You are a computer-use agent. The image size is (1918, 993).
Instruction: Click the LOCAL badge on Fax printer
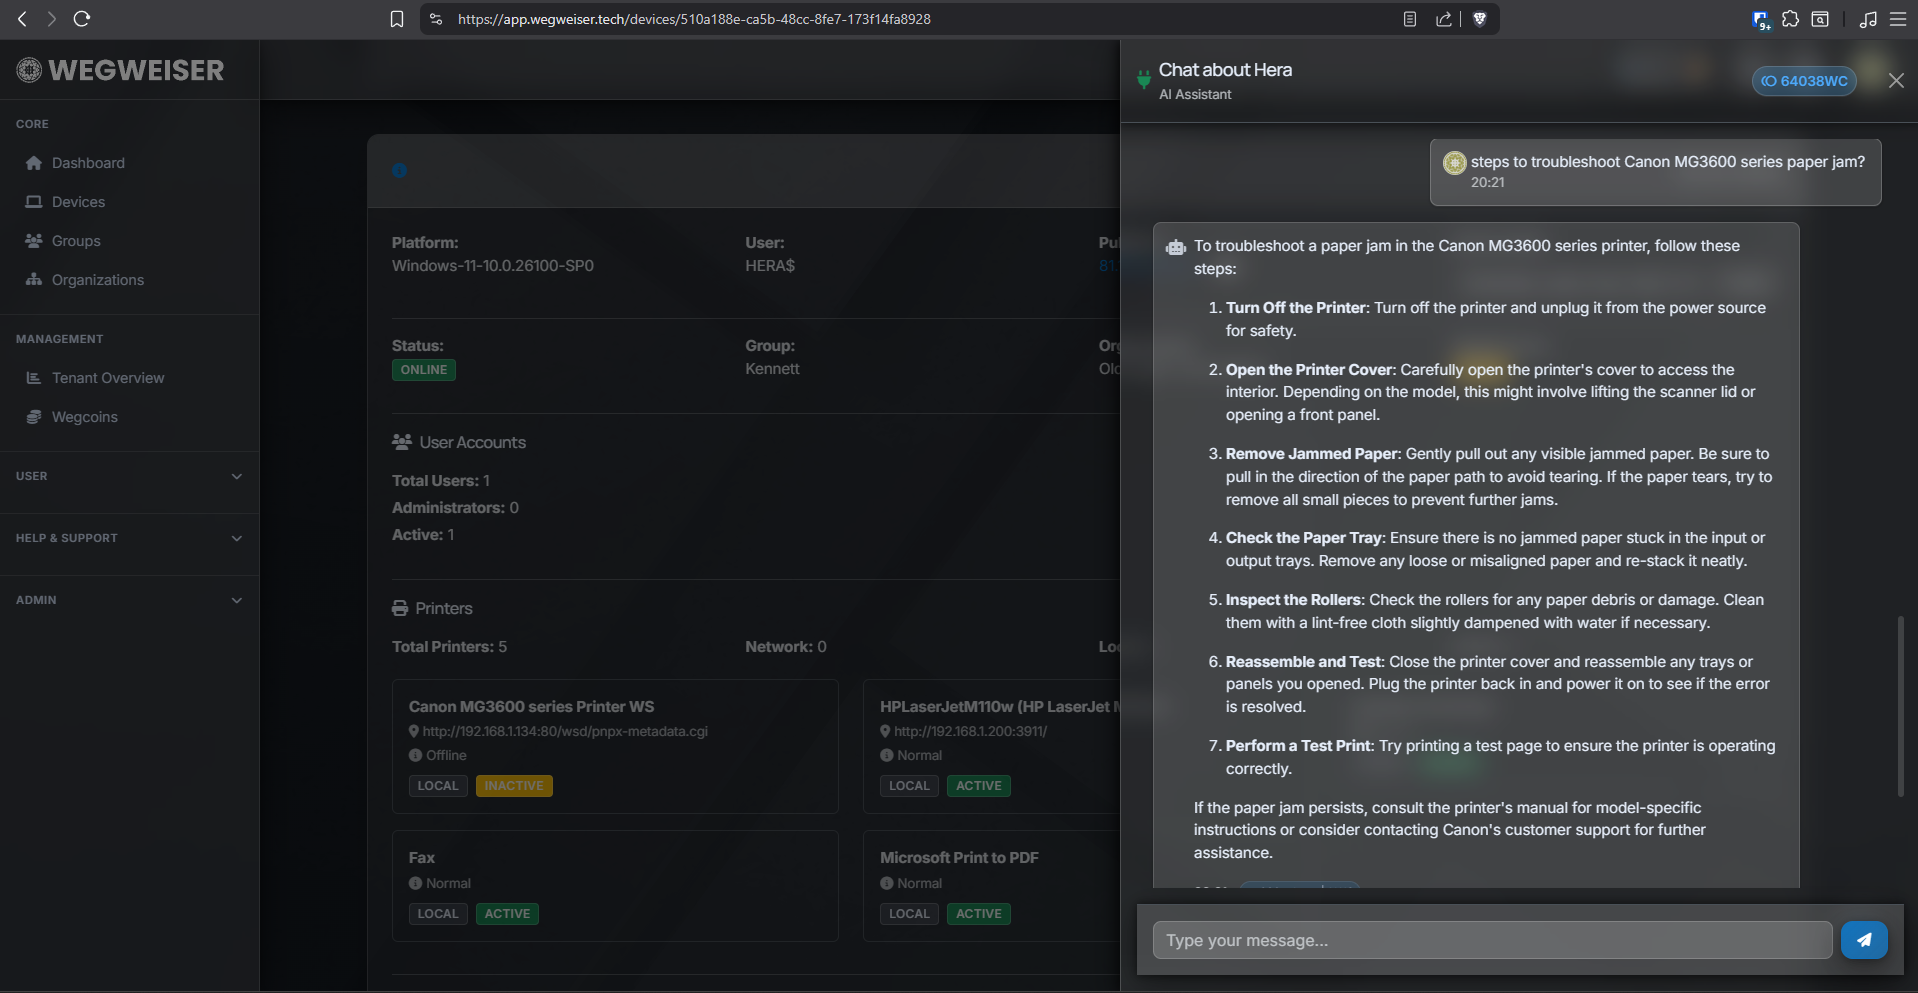pyautogui.click(x=438, y=914)
